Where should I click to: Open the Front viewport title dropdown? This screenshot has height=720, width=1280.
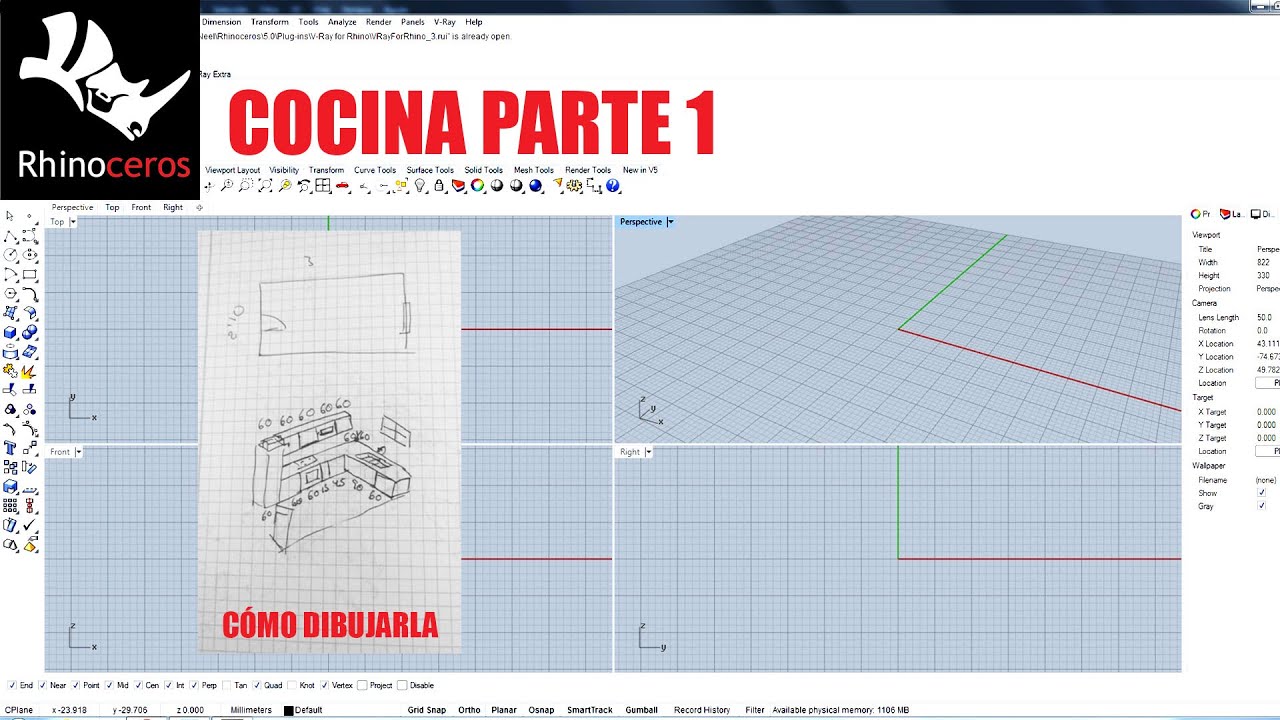click(x=78, y=452)
